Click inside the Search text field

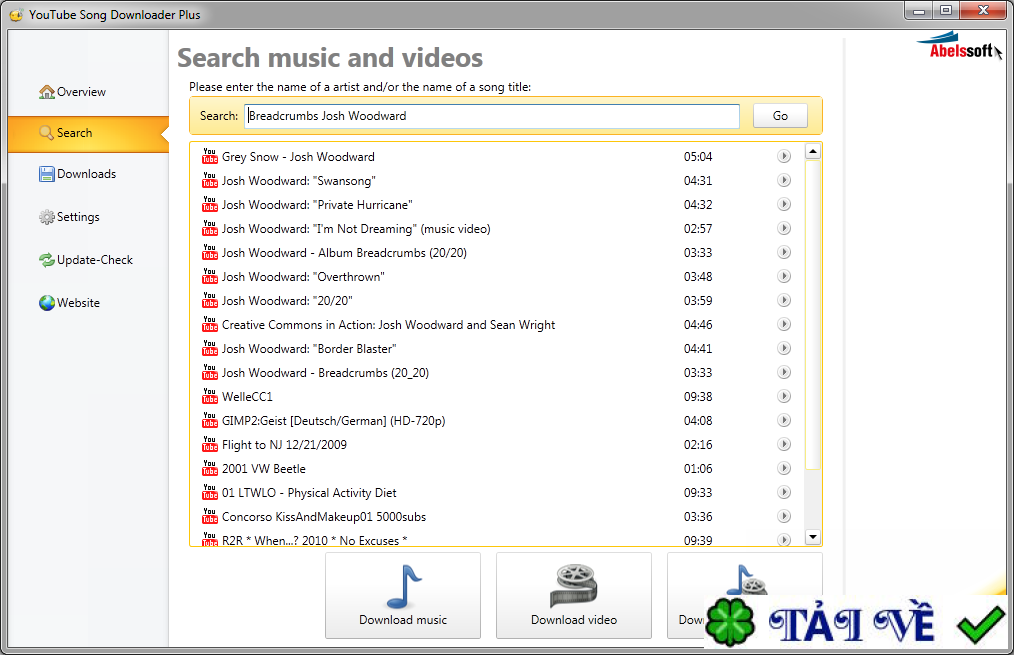(492, 116)
